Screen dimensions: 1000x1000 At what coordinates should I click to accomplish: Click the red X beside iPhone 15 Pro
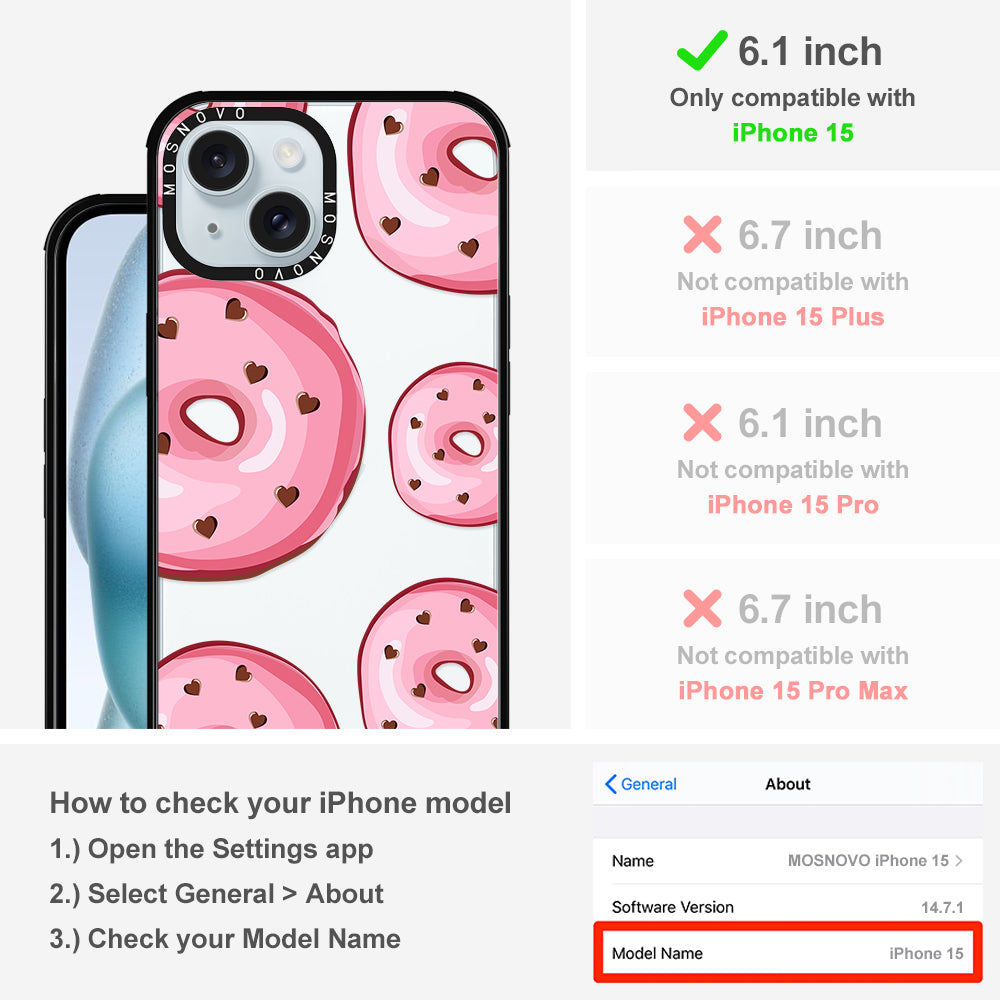(702, 422)
